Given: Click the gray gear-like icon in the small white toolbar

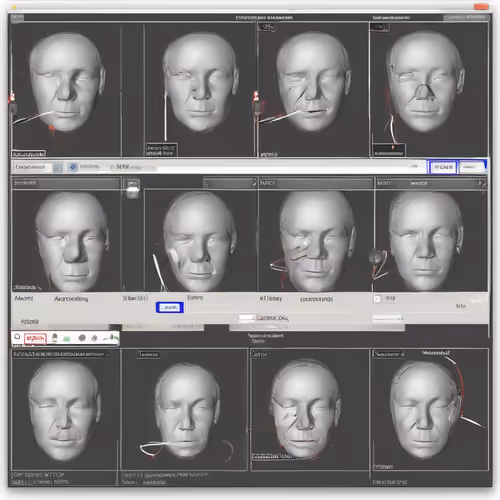Looking at the screenshot, I should pos(94,338).
